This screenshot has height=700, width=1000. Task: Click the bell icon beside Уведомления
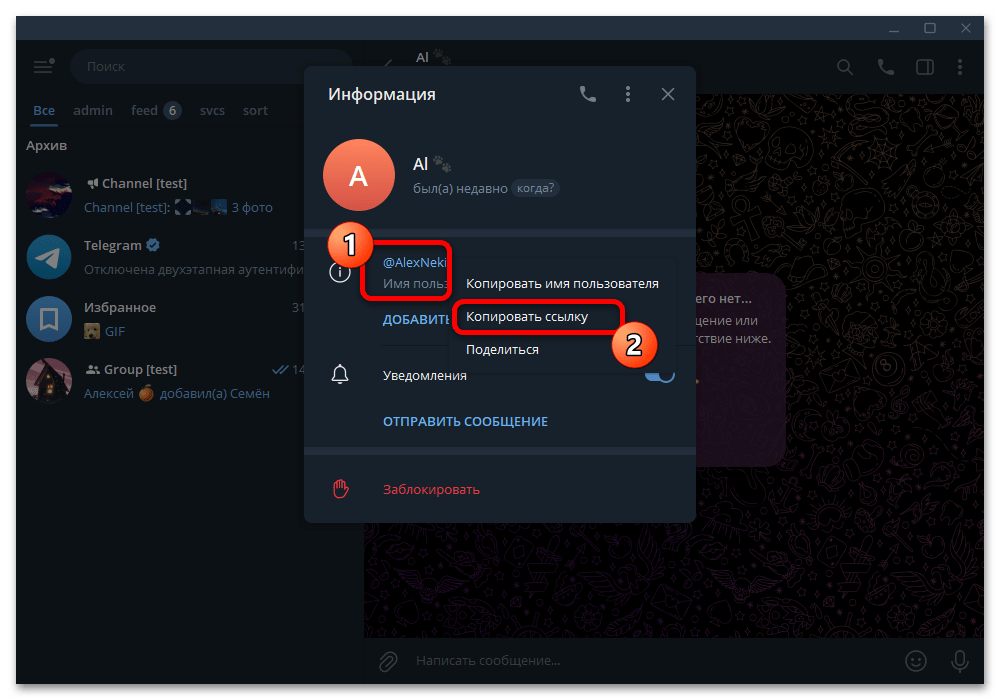tap(340, 374)
